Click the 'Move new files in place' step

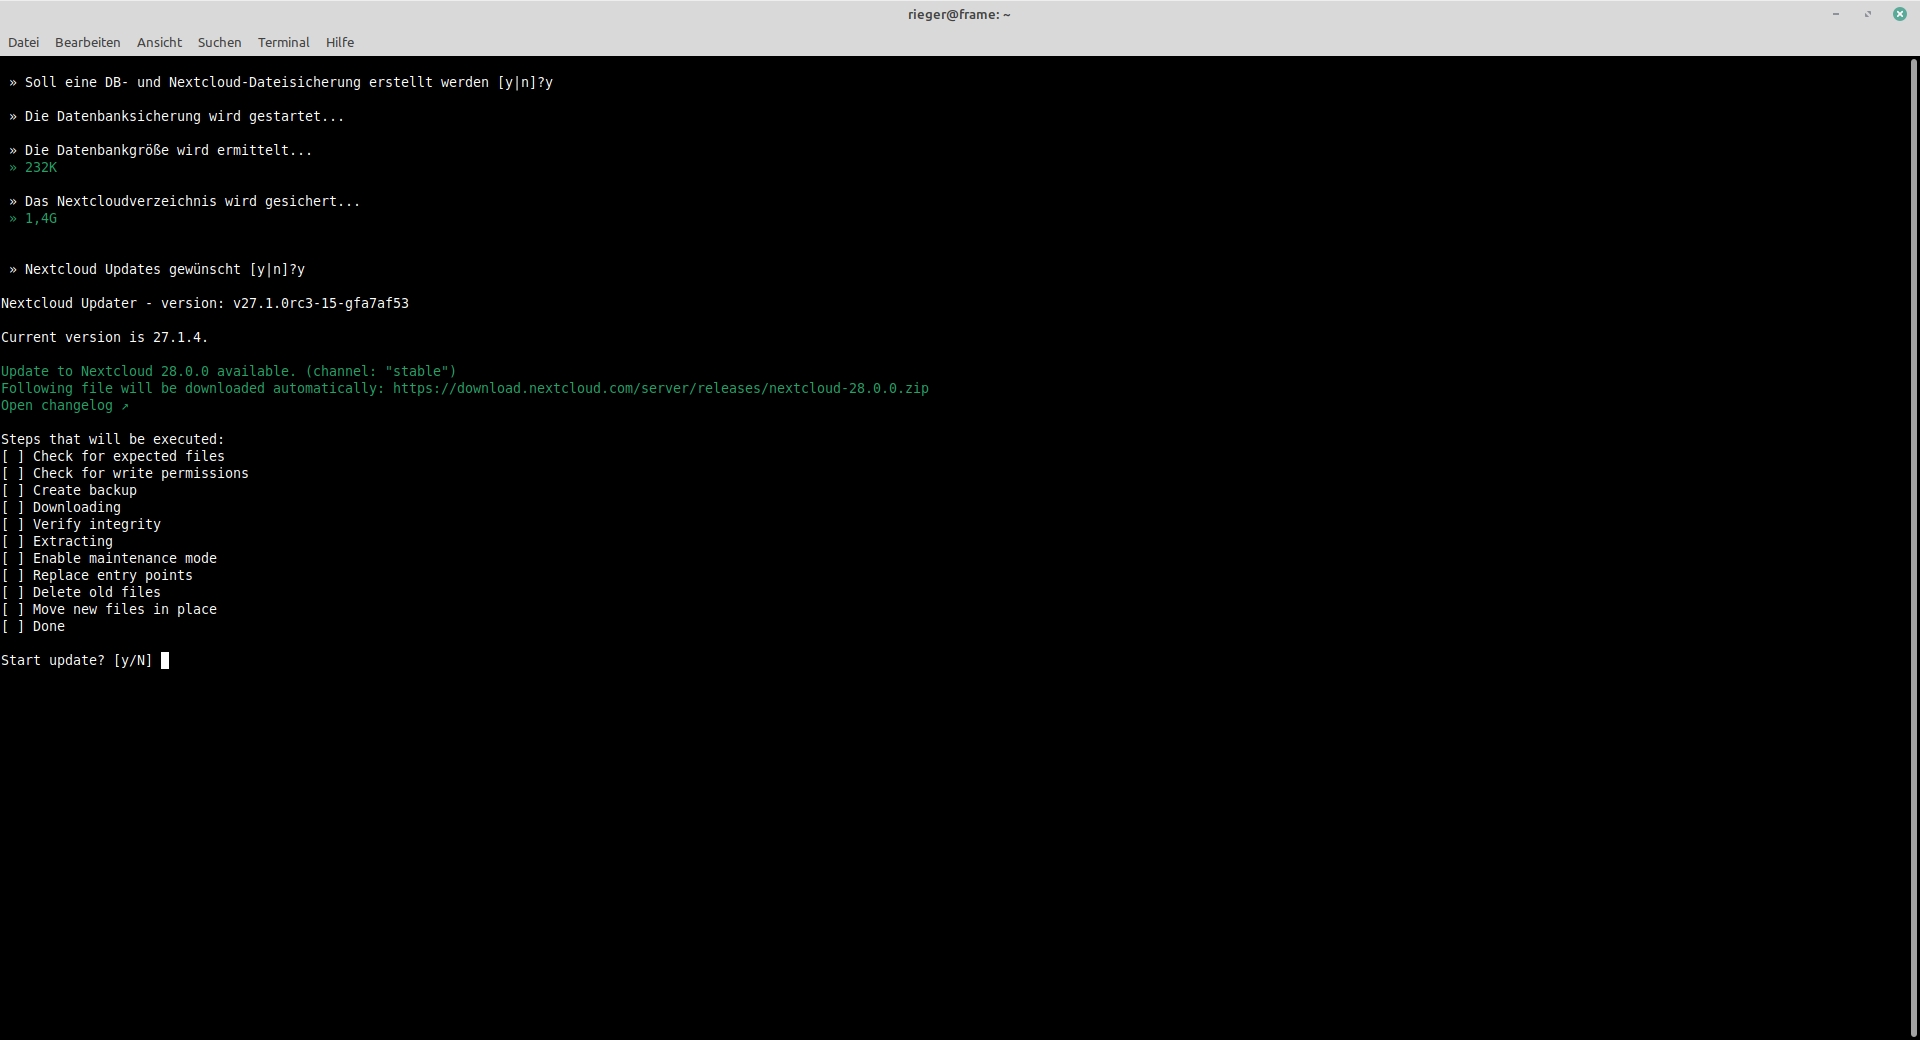109,609
